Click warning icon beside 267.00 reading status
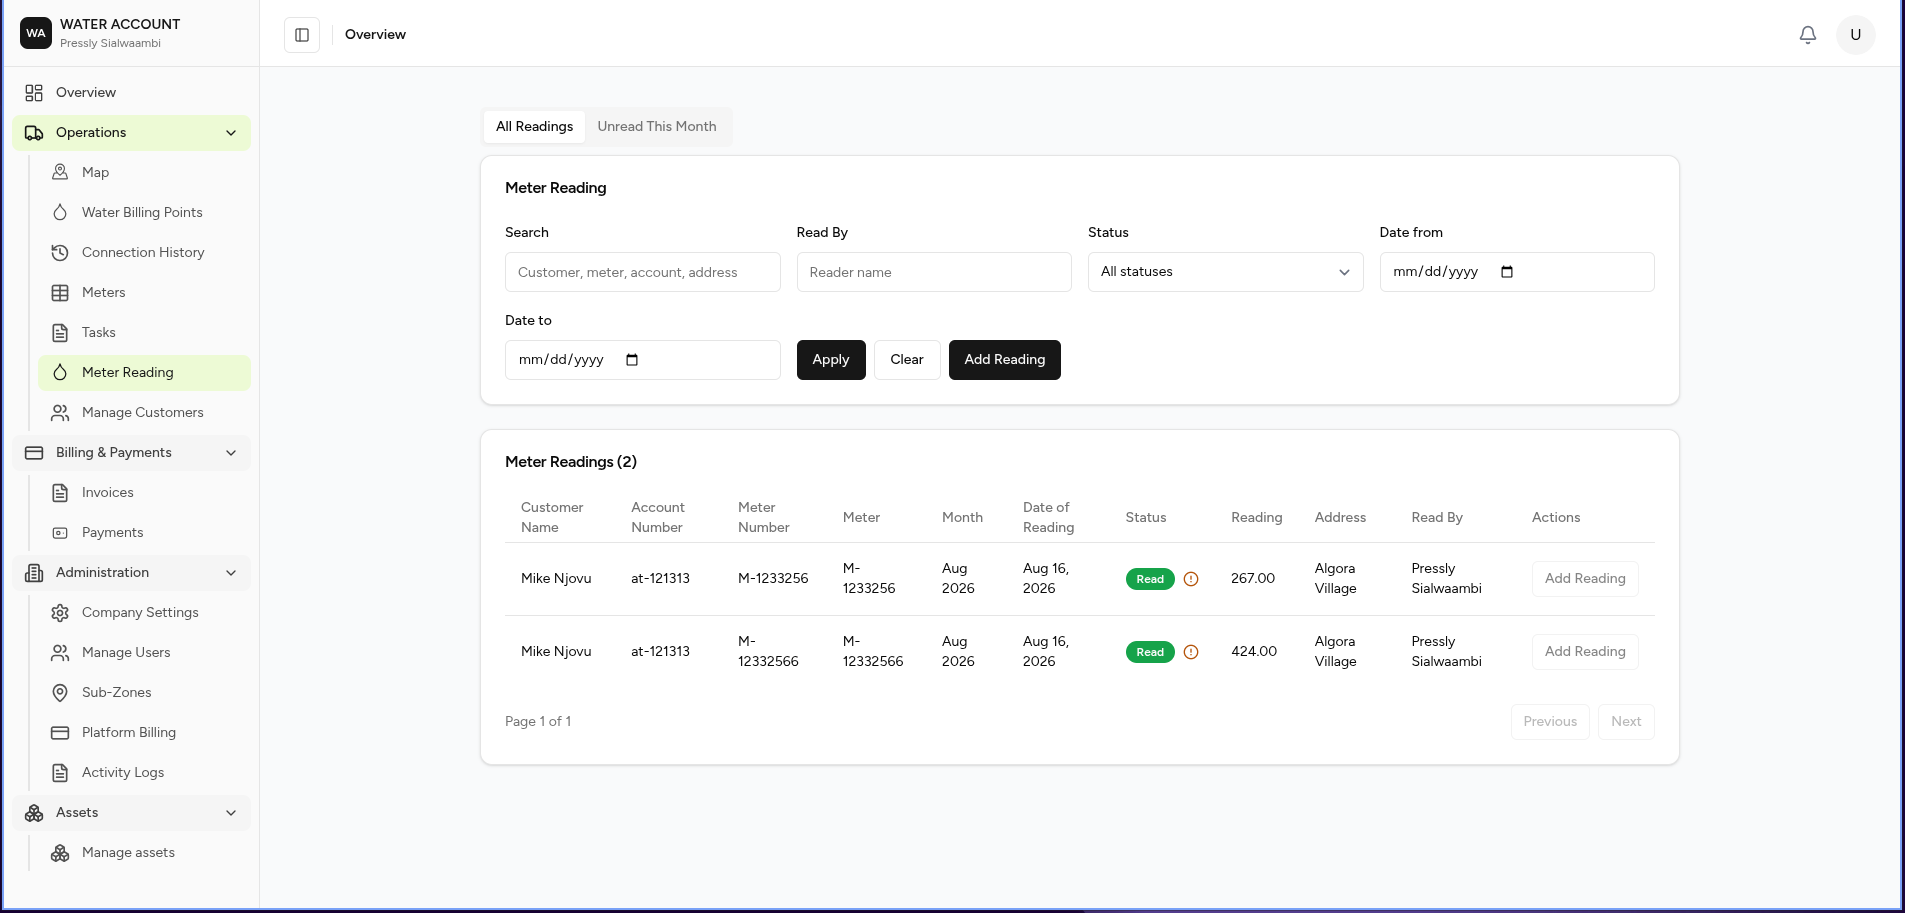This screenshot has height=913, width=1905. coord(1191,579)
